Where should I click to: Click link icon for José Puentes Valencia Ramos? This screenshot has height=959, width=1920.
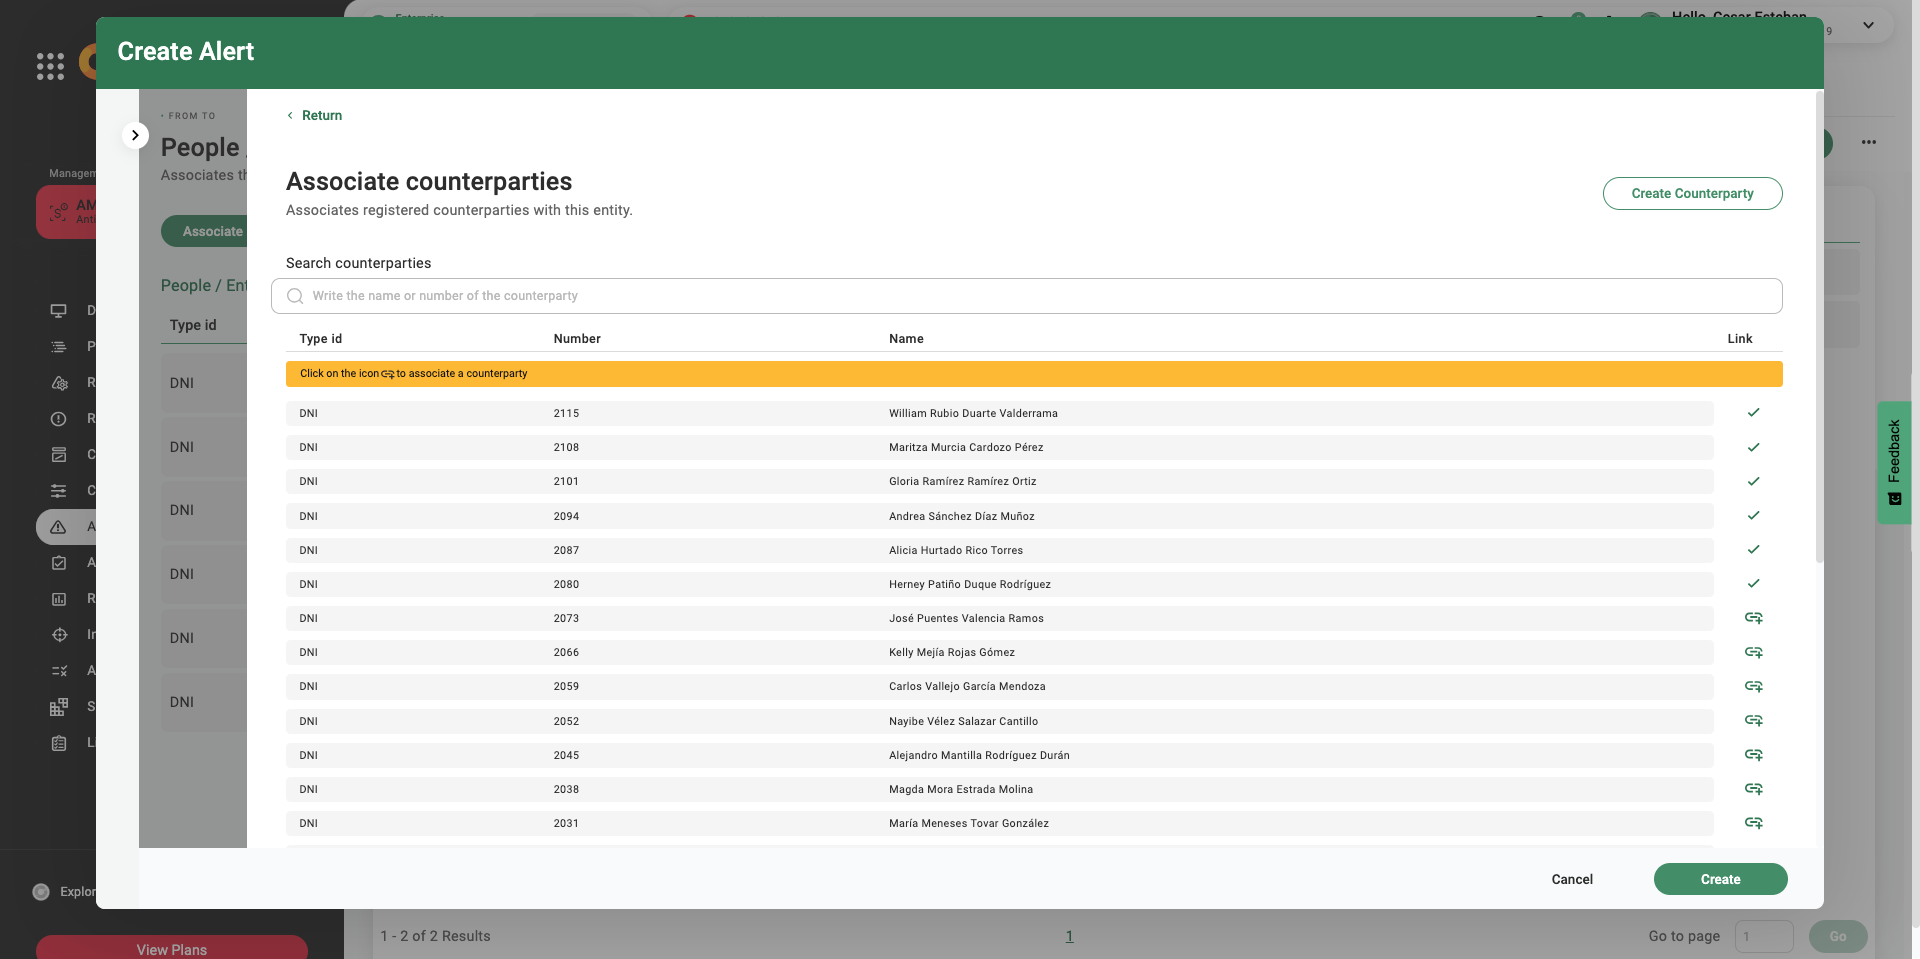tap(1753, 618)
